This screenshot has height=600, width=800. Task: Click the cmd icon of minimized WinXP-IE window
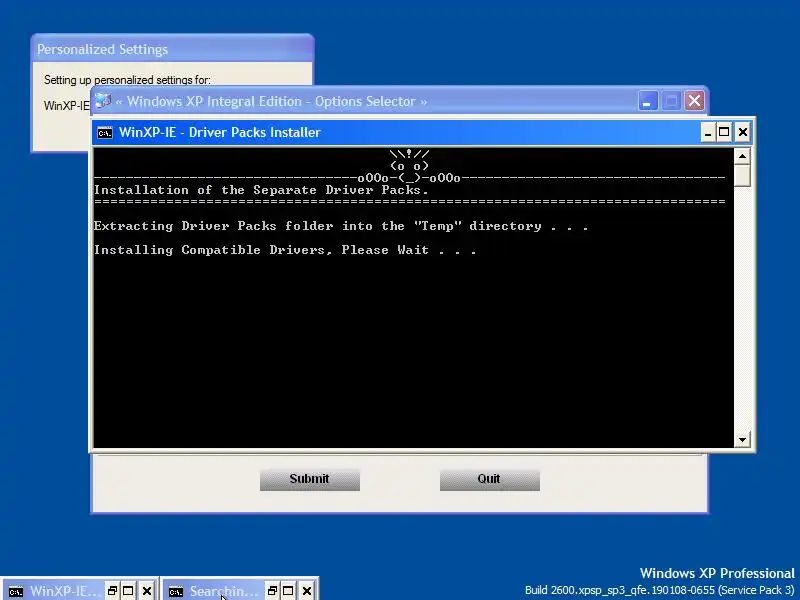click(x=16, y=592)
